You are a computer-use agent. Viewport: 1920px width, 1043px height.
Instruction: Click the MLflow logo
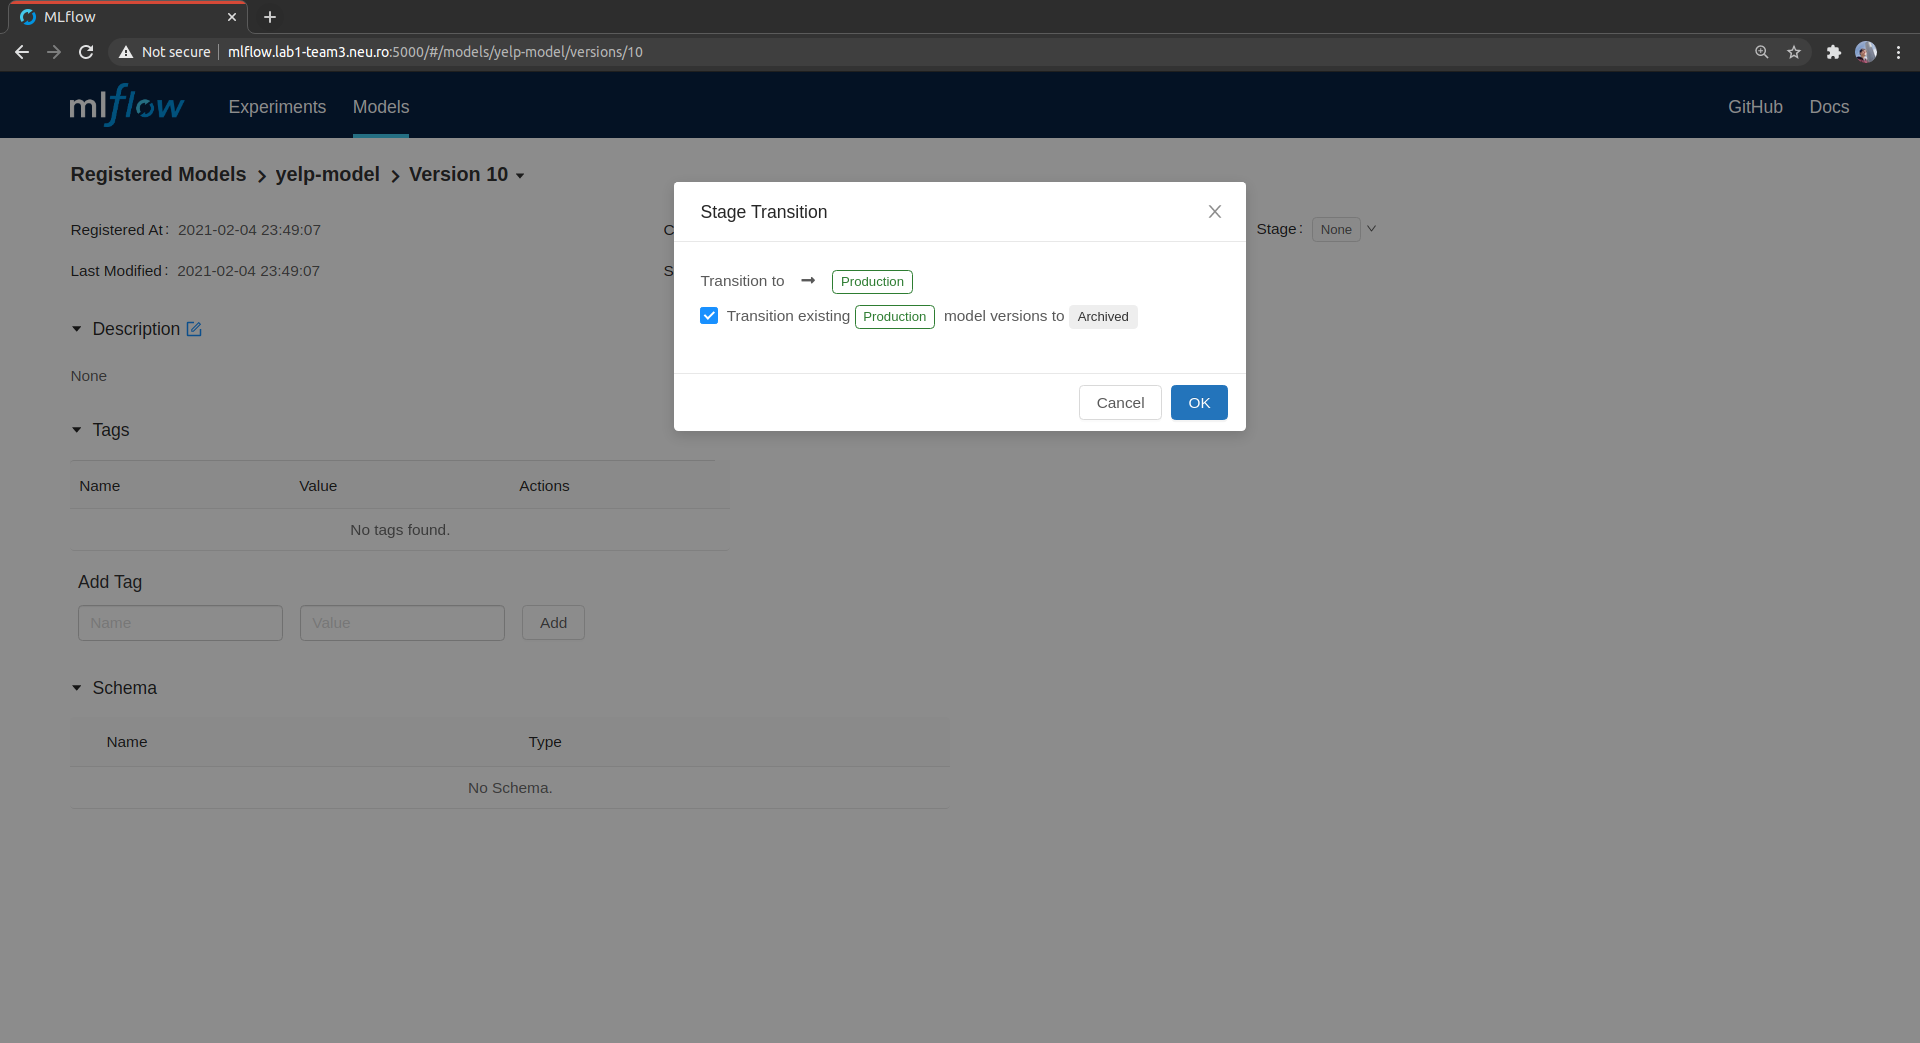coord(126,105)
